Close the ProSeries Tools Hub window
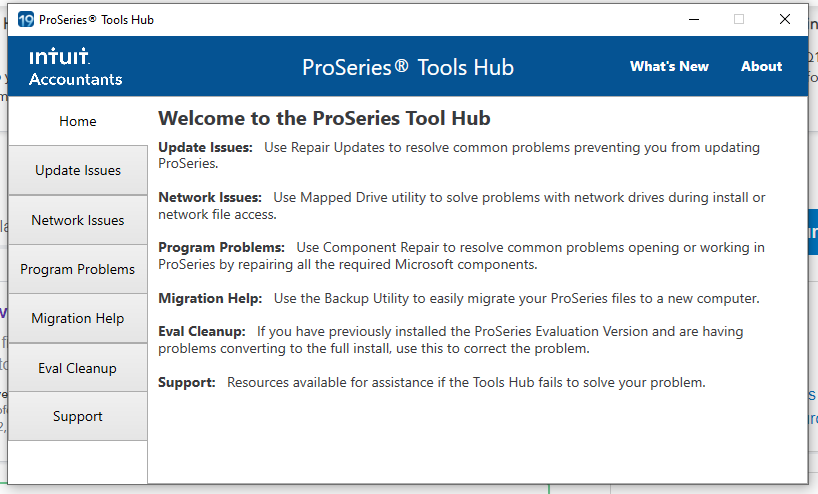This screenshot has height=494, width=818. 785,20
